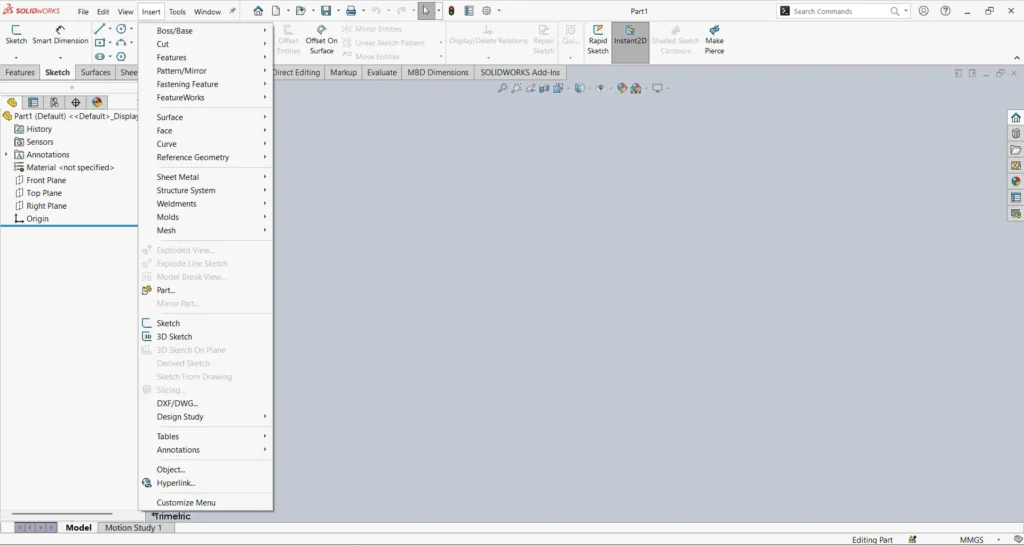Open the Options gear dropdown arrow
Image resolution: width=1024 pixels, height=545 pixels.
(x=499, y=11)
